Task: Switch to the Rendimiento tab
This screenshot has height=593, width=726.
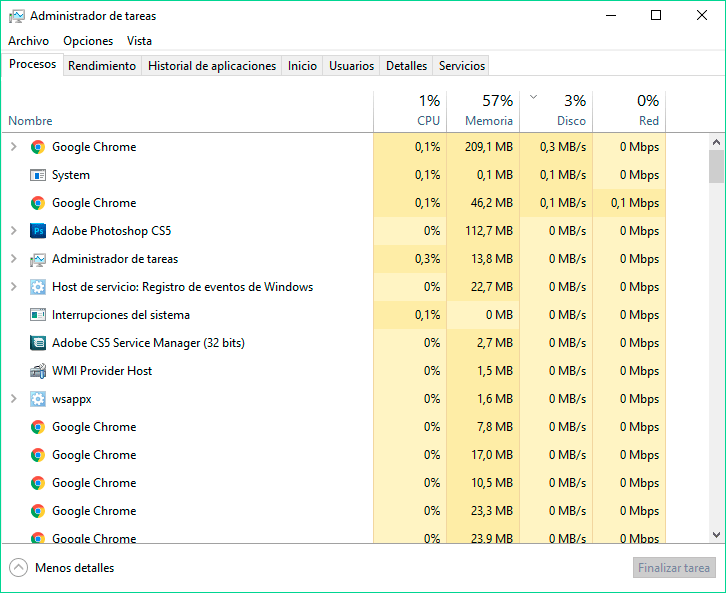Action: [x=102, y=66]
